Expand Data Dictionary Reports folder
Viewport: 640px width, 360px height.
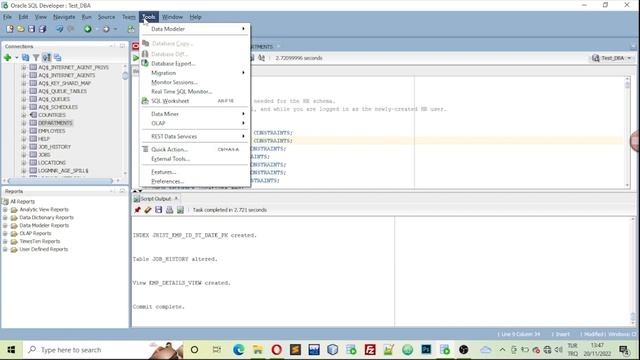[x=5, y=218]
